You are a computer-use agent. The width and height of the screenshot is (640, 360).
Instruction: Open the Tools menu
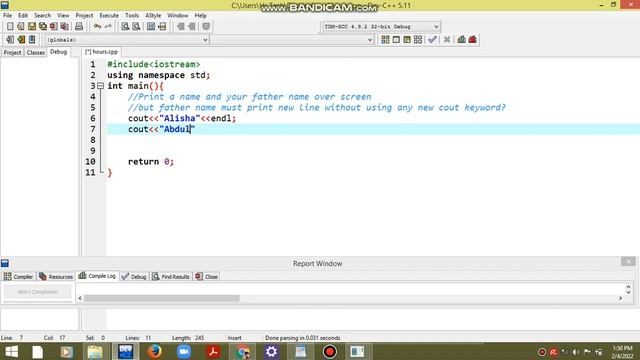132,16
